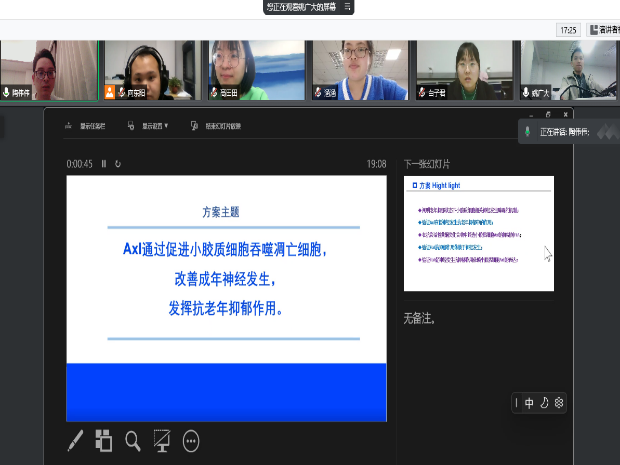Restart the presentation timer
Image resolution: width=620 pixels, height=465 pixels.
(118, 164)
